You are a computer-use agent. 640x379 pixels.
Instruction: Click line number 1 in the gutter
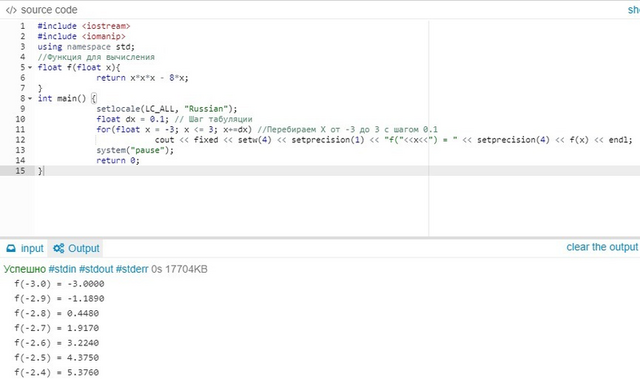23,26
